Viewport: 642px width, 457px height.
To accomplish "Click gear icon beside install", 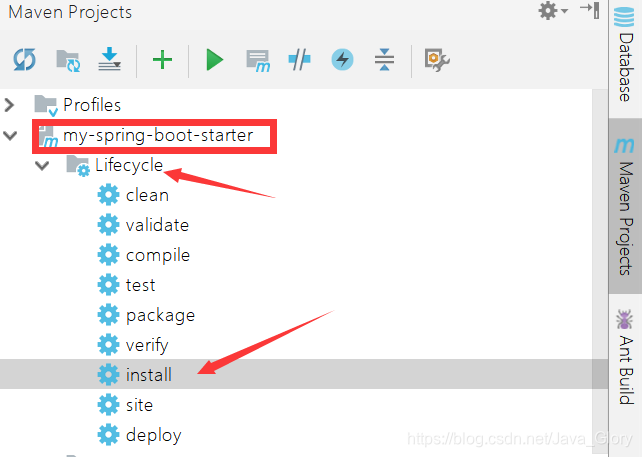I will (x=109, y=375).
